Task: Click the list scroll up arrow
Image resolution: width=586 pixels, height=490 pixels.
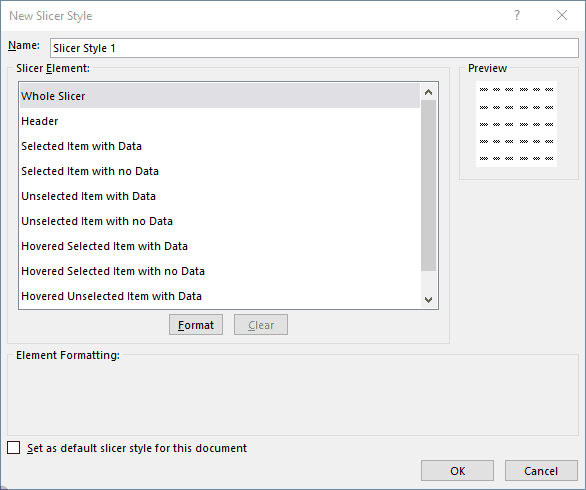Action: (x=428, y=92)
